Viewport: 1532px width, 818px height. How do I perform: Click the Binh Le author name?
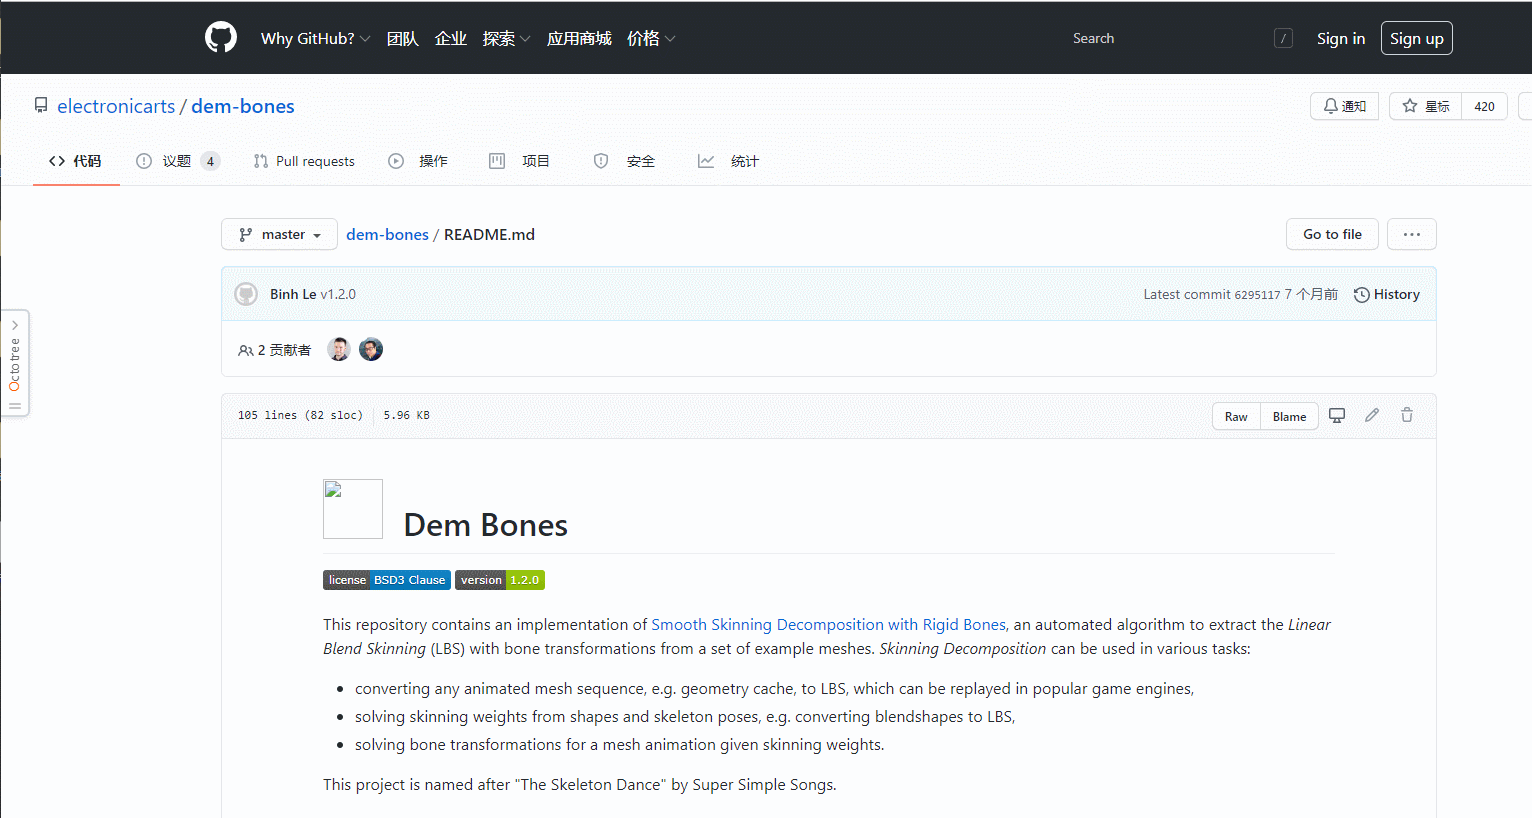[293, 294]
